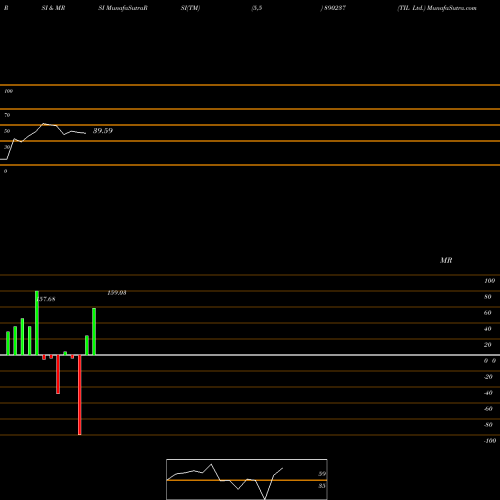Viewport: 500px width, 500px height.
Task: Click the RSI axis label 70
Action: pos(7,115)
